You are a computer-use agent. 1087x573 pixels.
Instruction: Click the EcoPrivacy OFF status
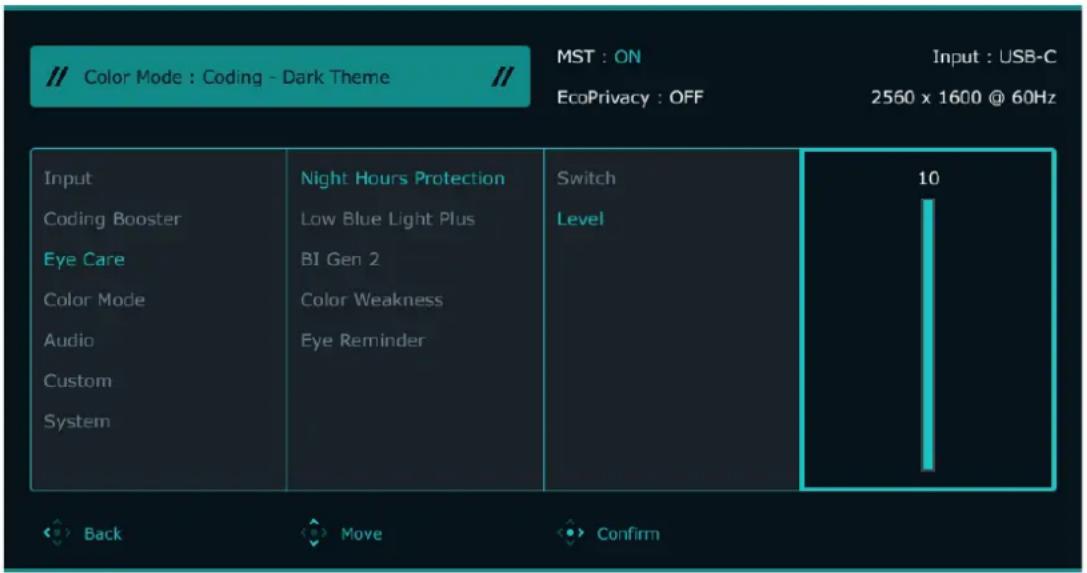[x=630, y=97]
